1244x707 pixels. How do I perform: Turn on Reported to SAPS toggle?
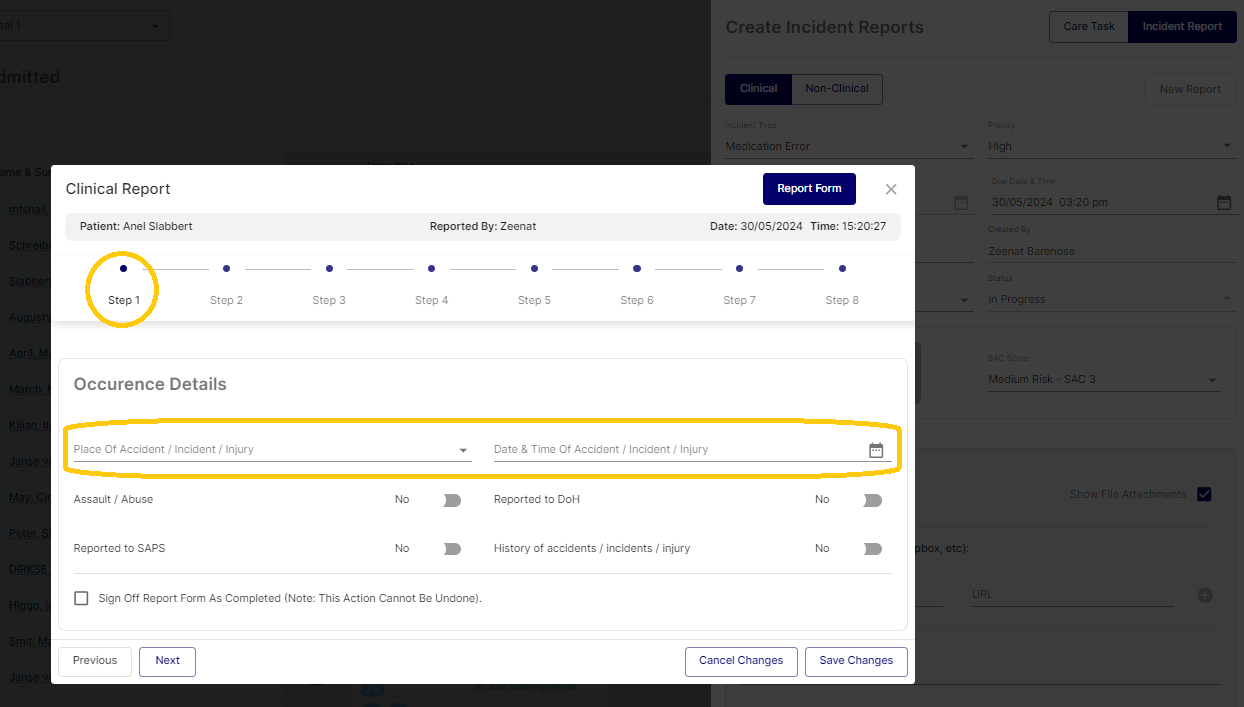tap(452, 549)
